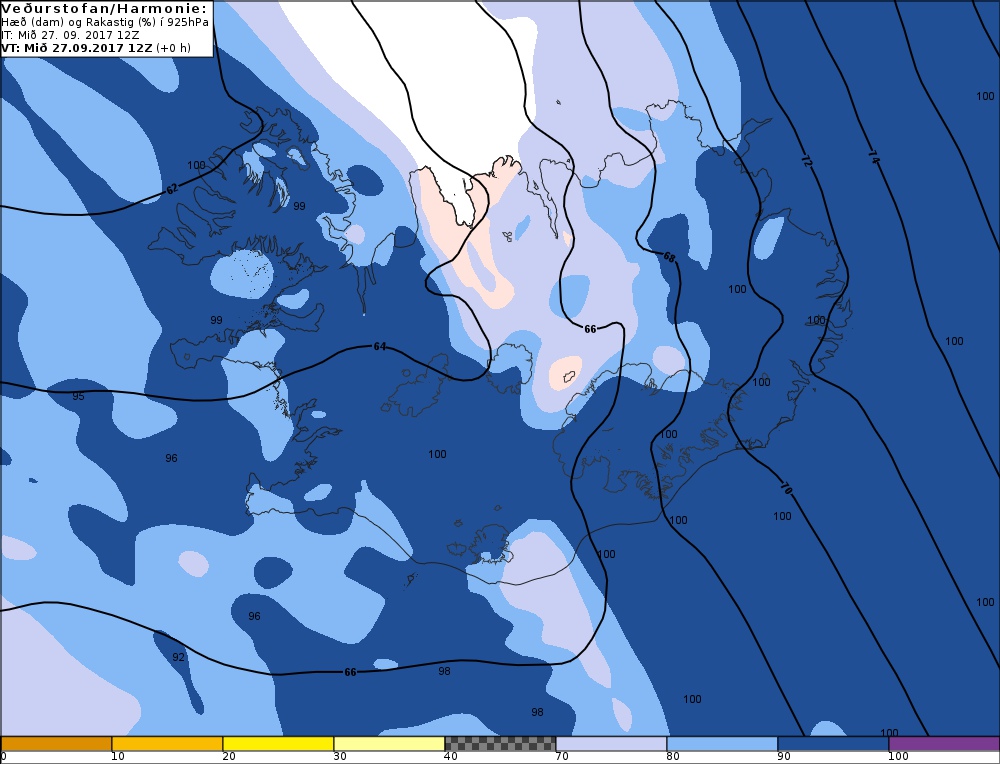Image resolution: width=1000 pixels, height=764 pixels.
Task: Click the legend tick label '20'
Action: point(228,757)
